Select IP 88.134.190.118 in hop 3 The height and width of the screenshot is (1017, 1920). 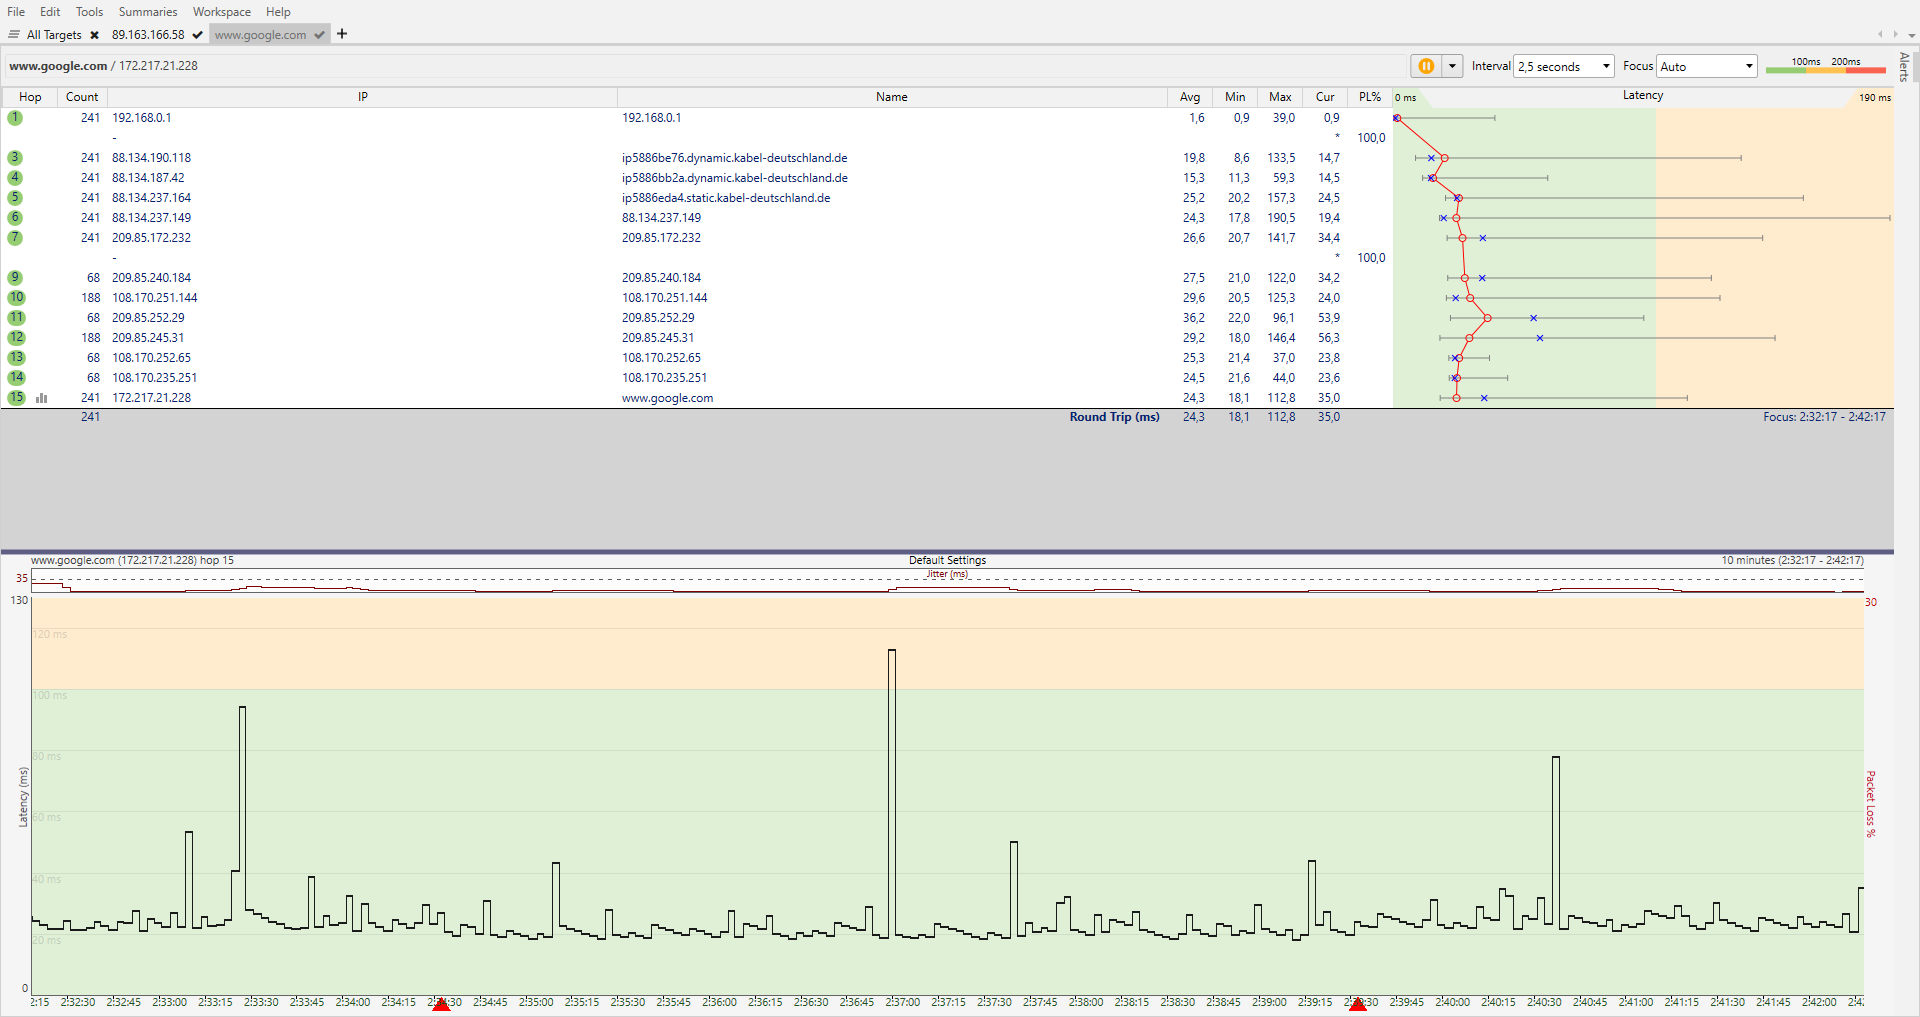point(151,158)
